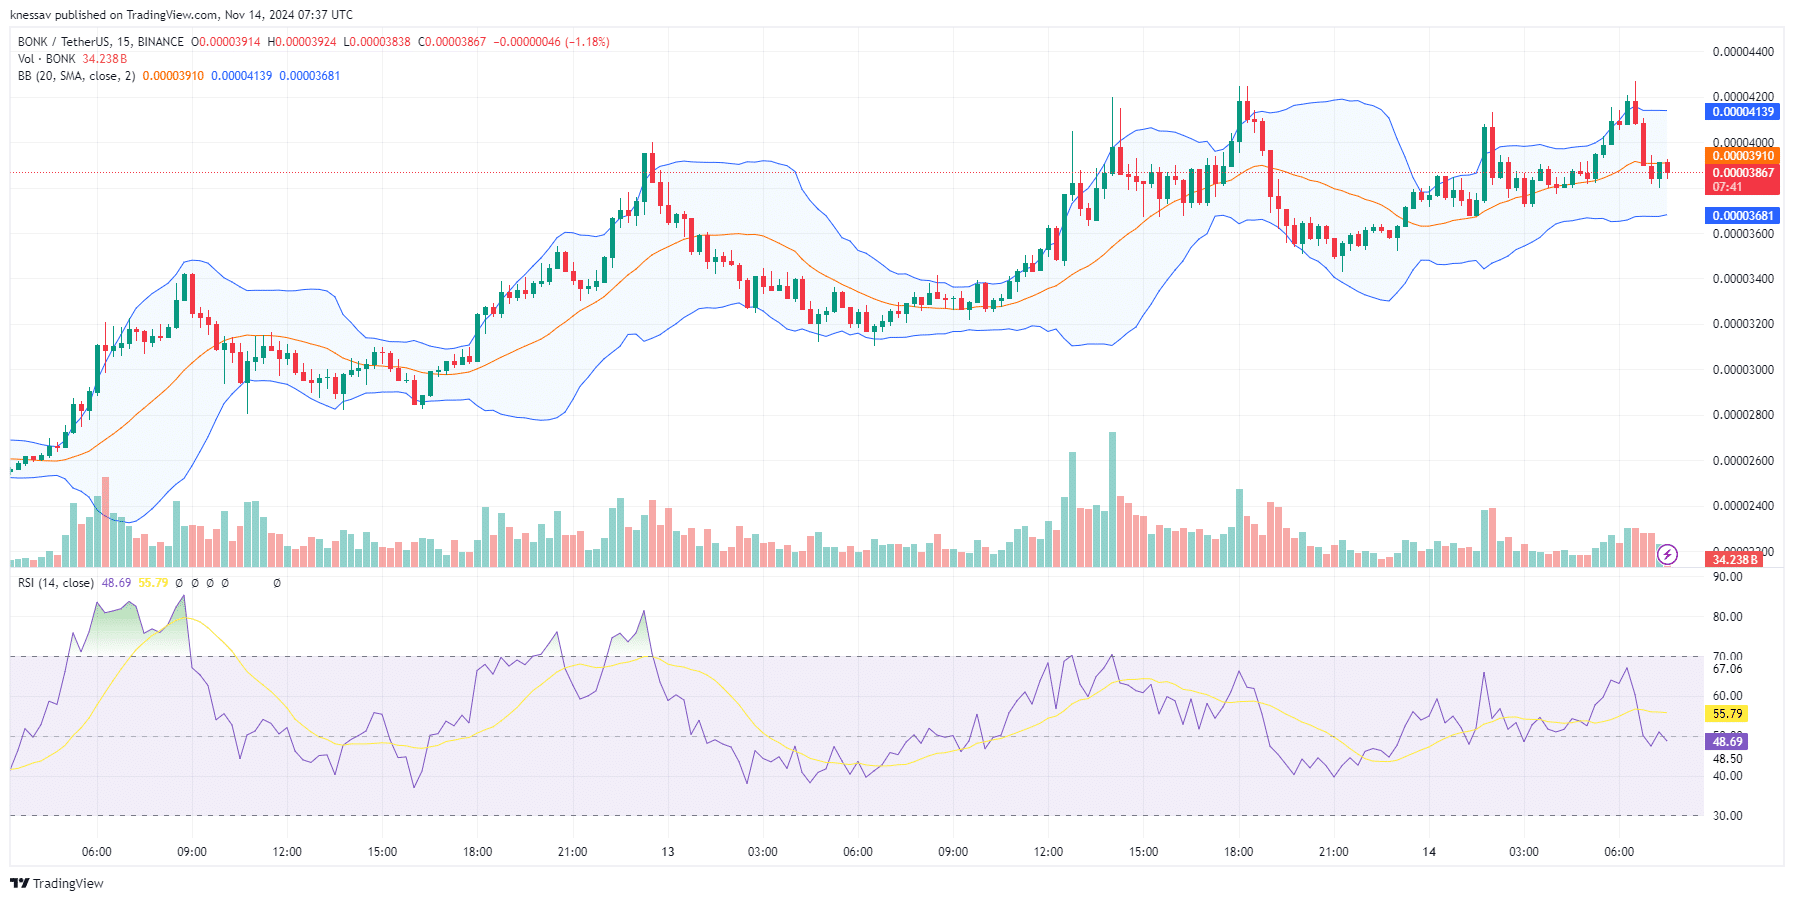Click the purple 48.69 RSI axis tag
The width and height of the screenshot is (1794, 901).
pyautogui.click(x=1727, y=742)
